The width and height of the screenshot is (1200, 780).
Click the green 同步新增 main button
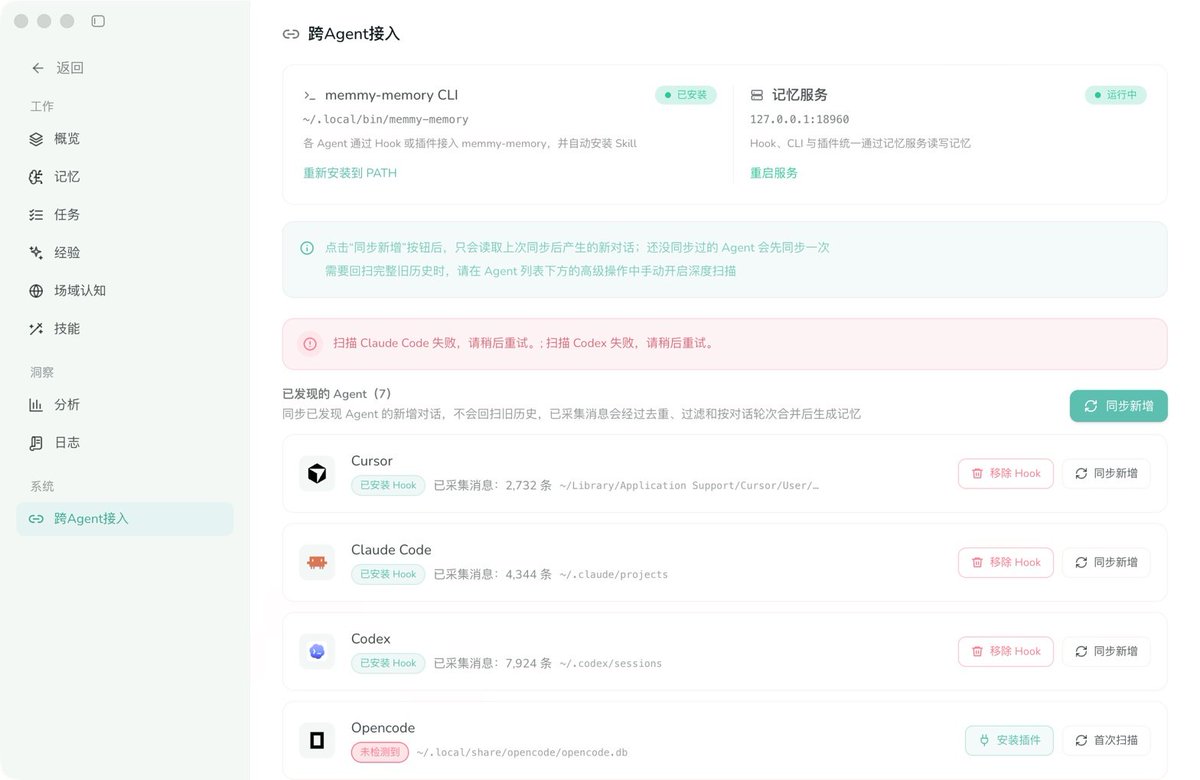point(1118,406)
